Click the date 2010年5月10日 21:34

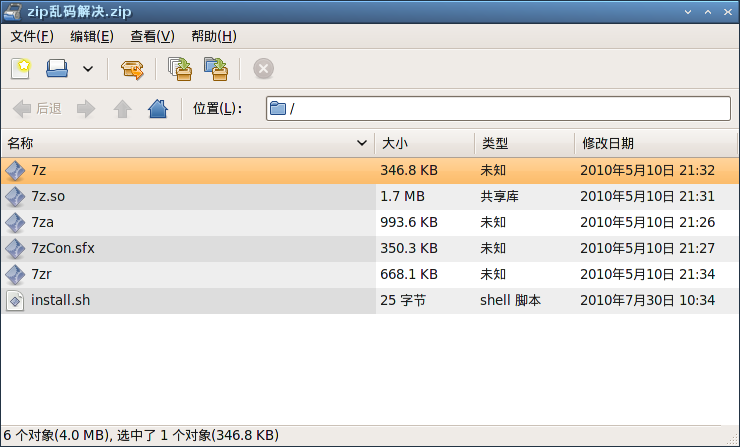(648, 274)
